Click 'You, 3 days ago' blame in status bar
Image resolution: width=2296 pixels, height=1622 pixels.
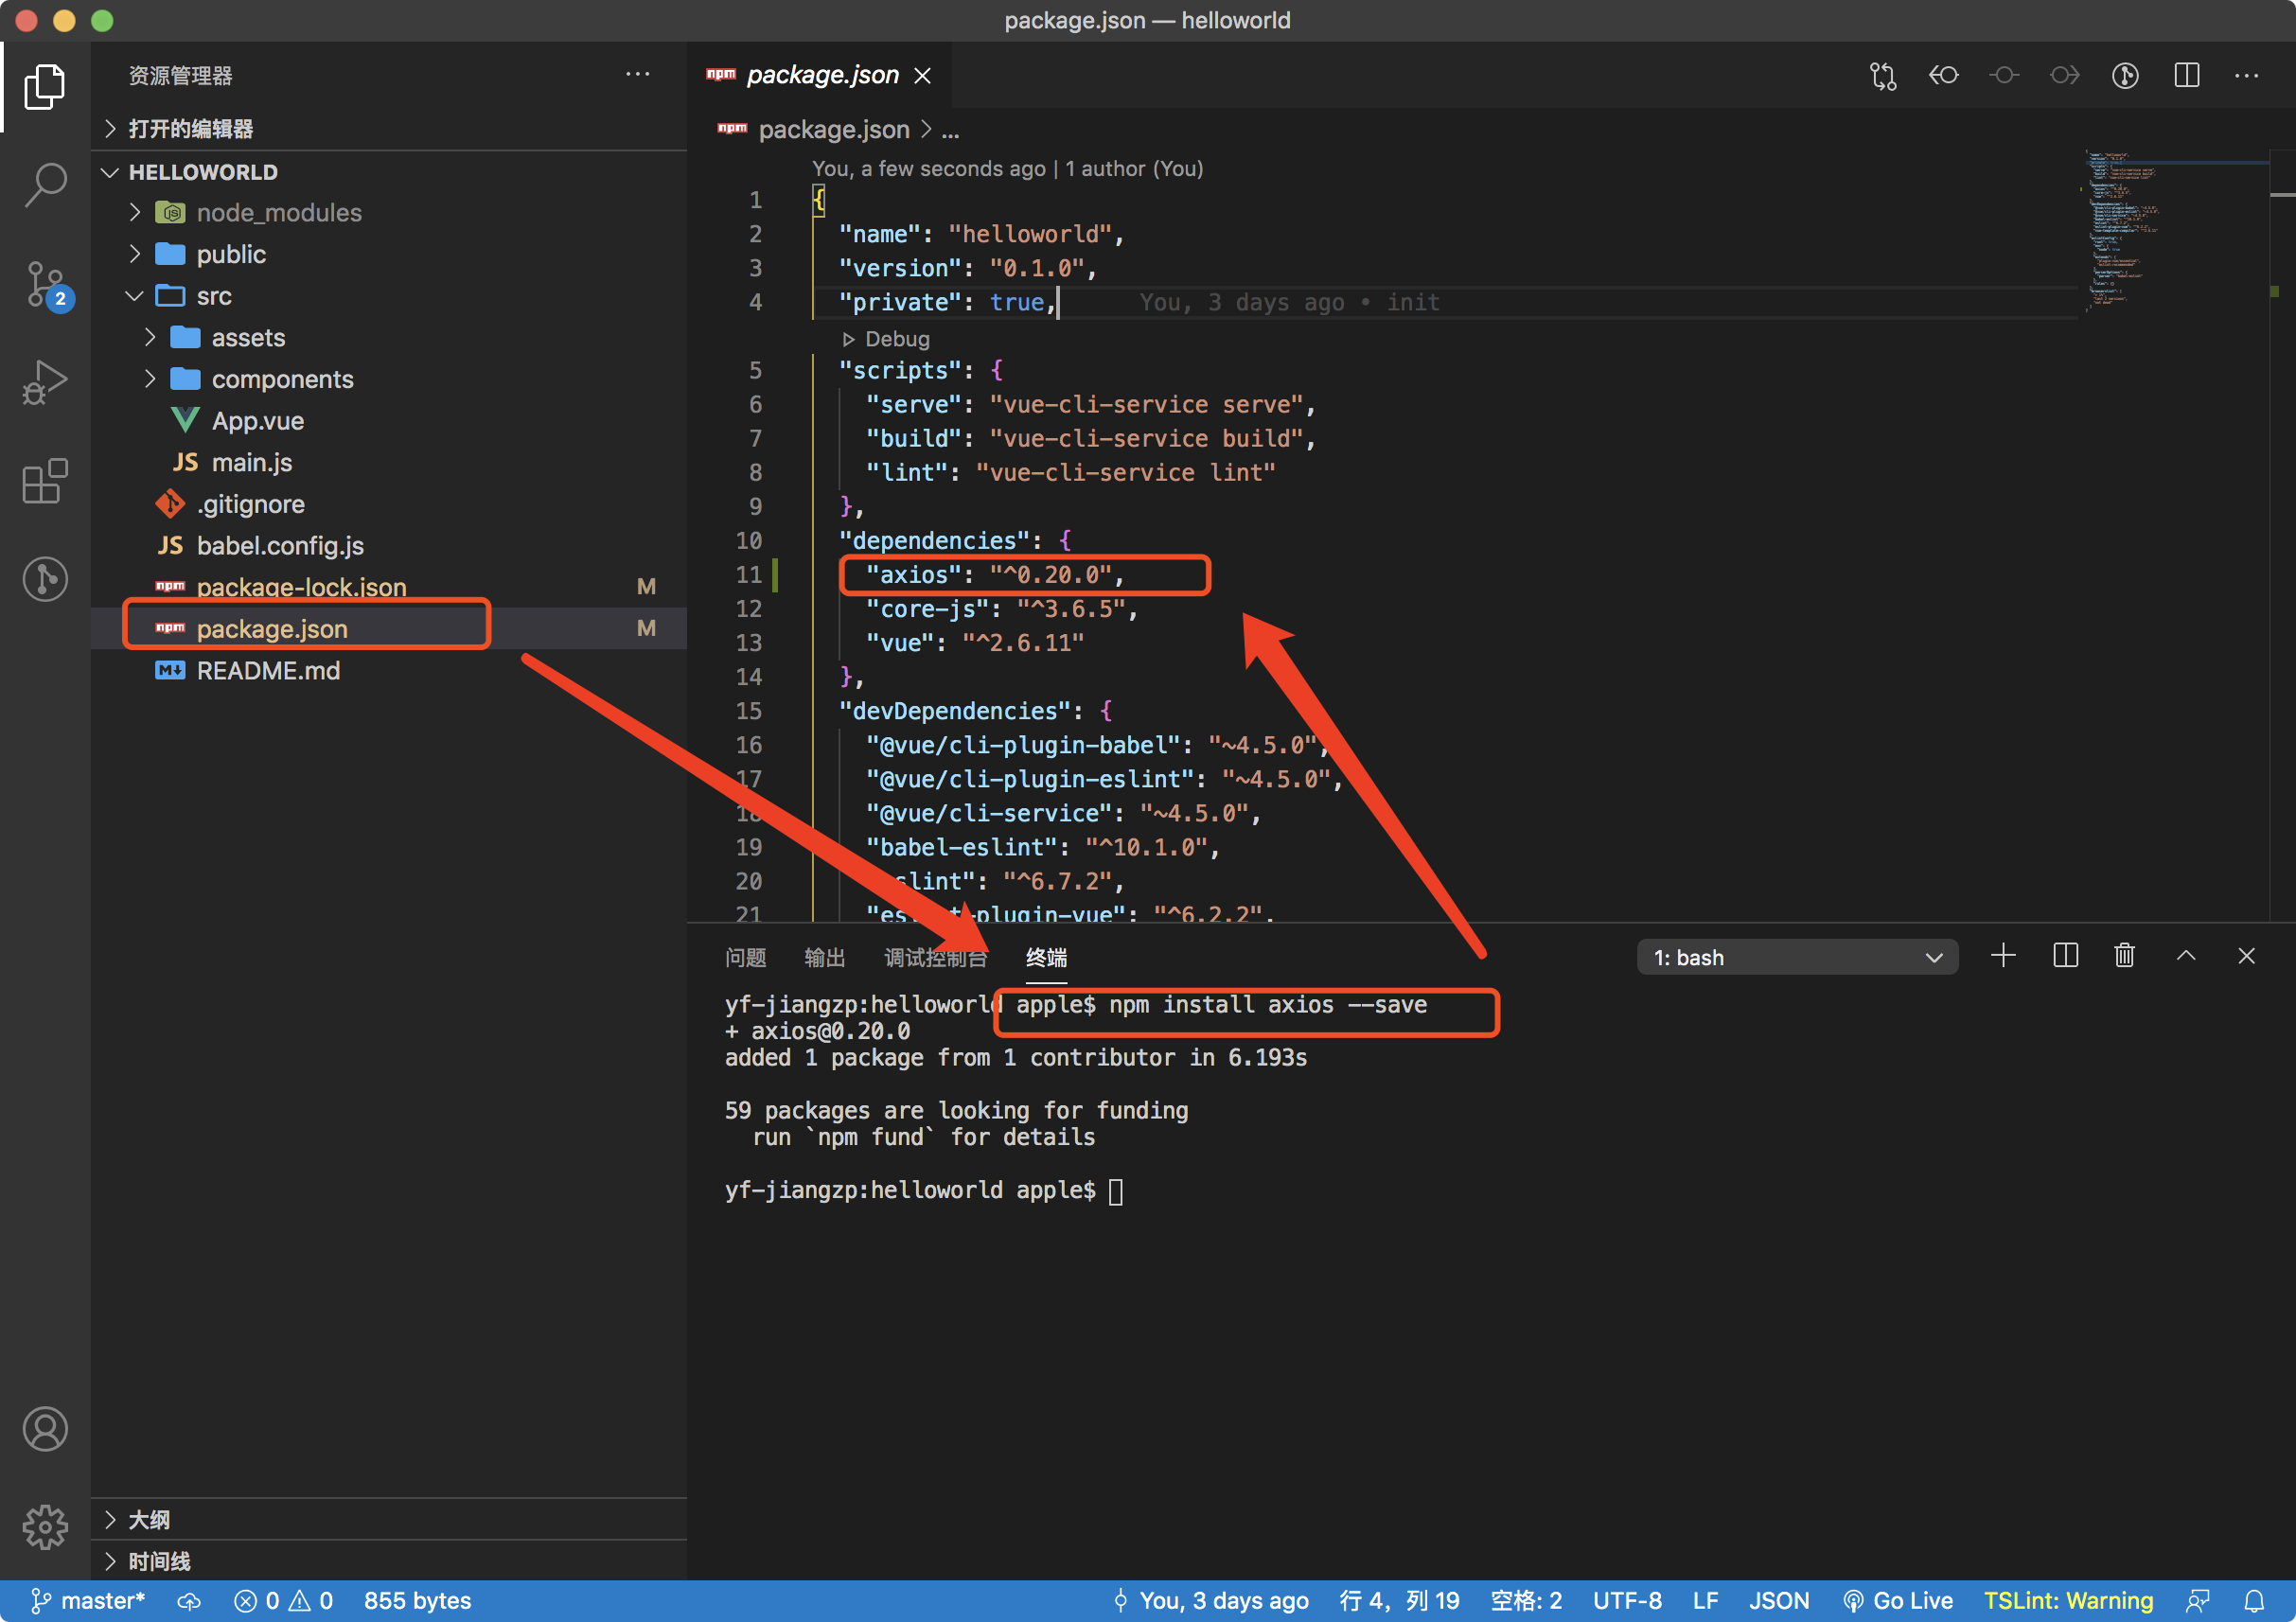click(1211, 1601)
